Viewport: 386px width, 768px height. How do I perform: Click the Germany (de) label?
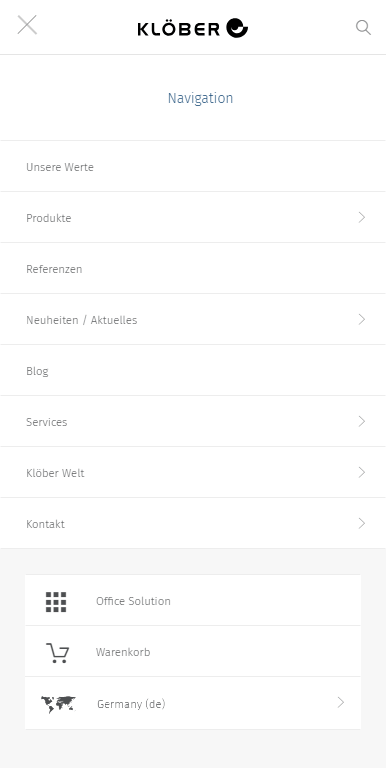(x=131, y=704)
